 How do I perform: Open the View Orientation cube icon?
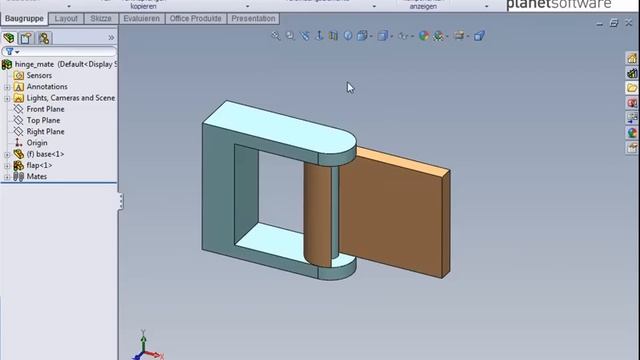tap(362, 36)
